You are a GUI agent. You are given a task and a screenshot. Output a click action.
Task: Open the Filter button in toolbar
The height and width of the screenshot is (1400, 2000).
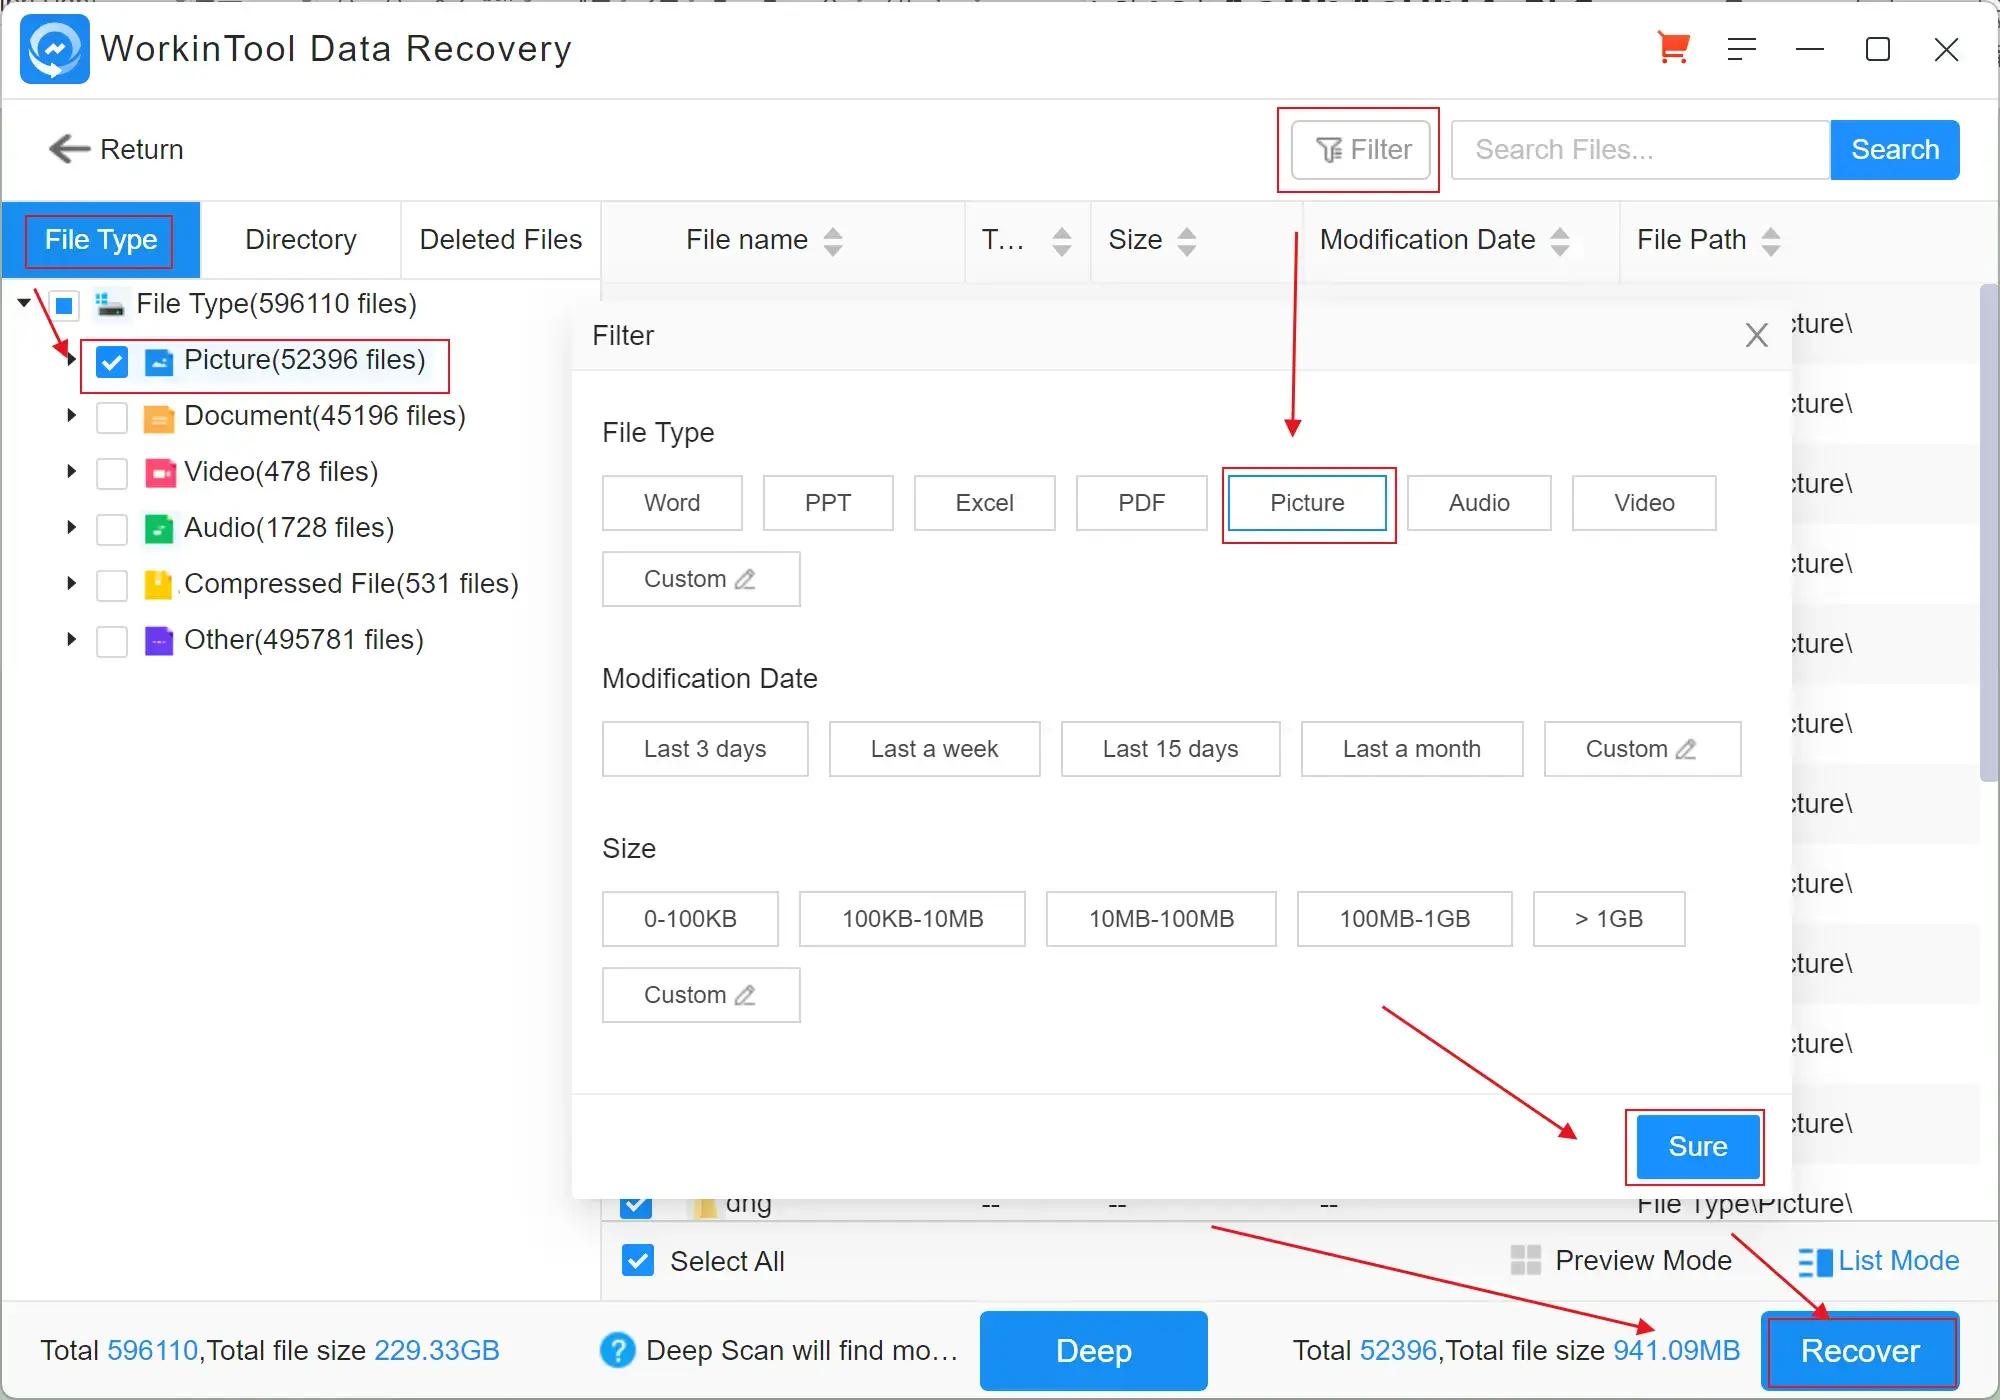point(1361,150)
